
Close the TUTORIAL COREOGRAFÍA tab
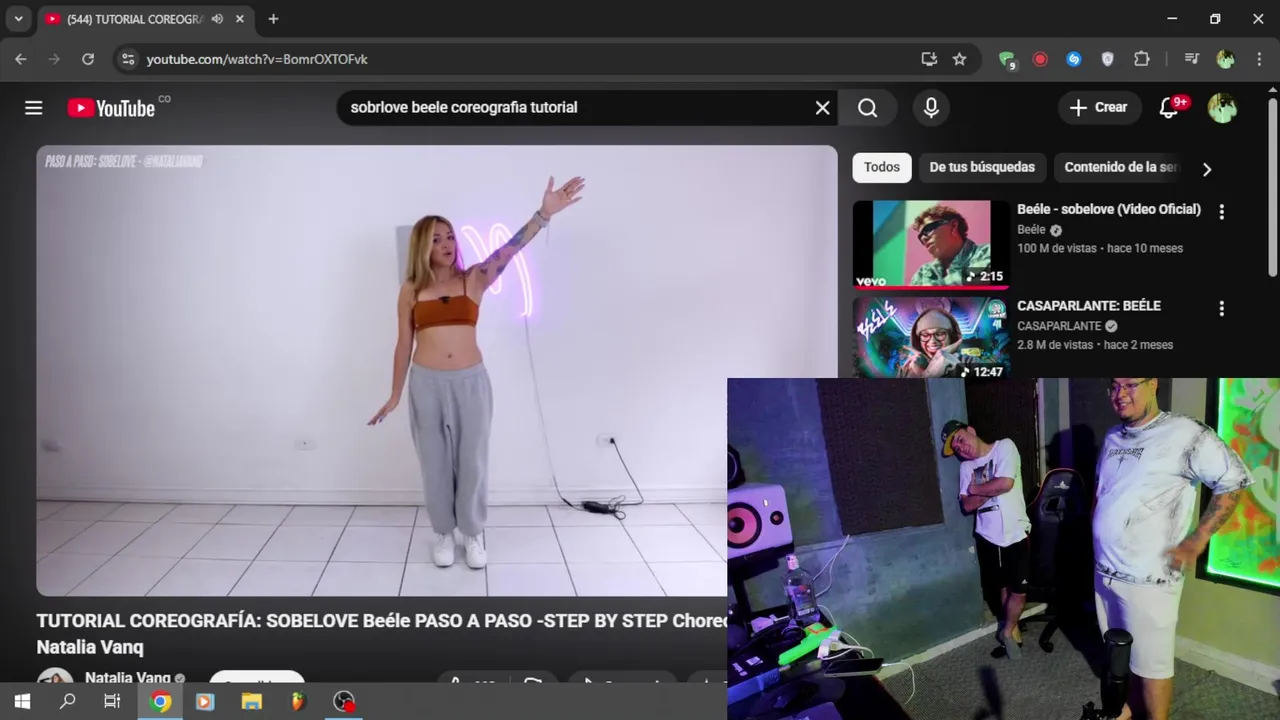click(x=240, y=19)
